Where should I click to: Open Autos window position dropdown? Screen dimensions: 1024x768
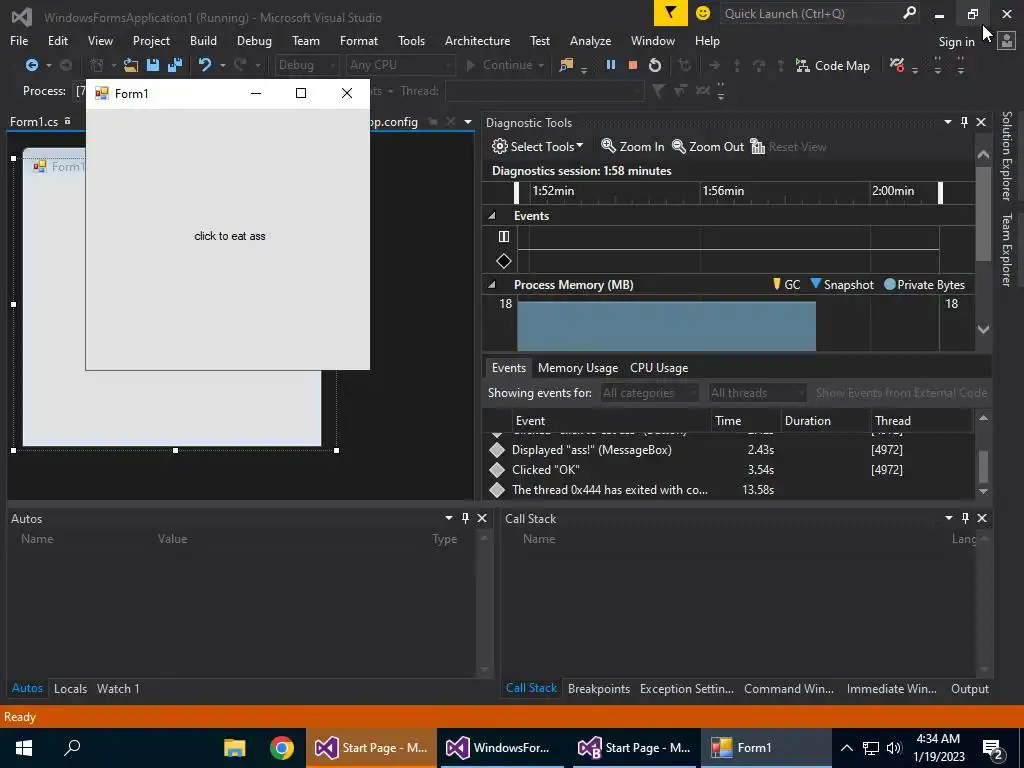(x=449, y=518)
